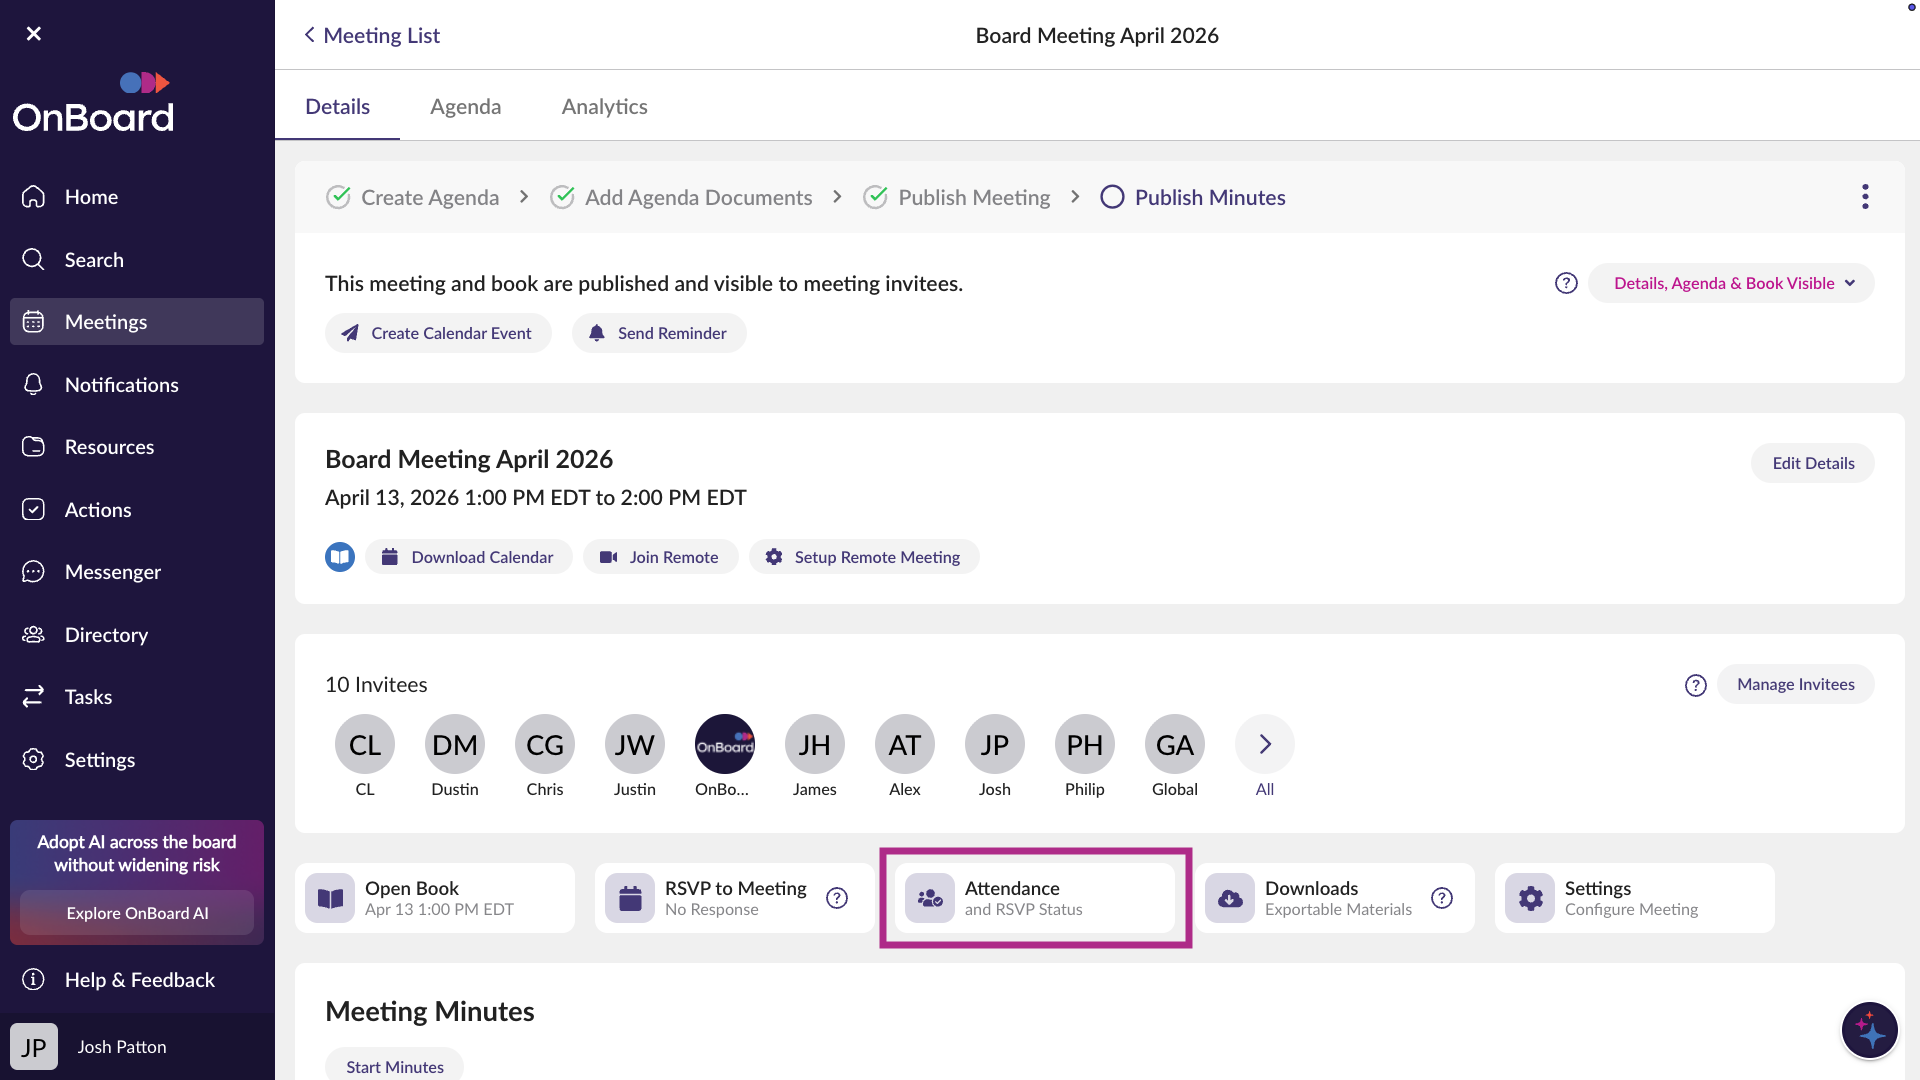Switch to the Agenda tab
The image size is (1920, 1080).
pos(465,106)
